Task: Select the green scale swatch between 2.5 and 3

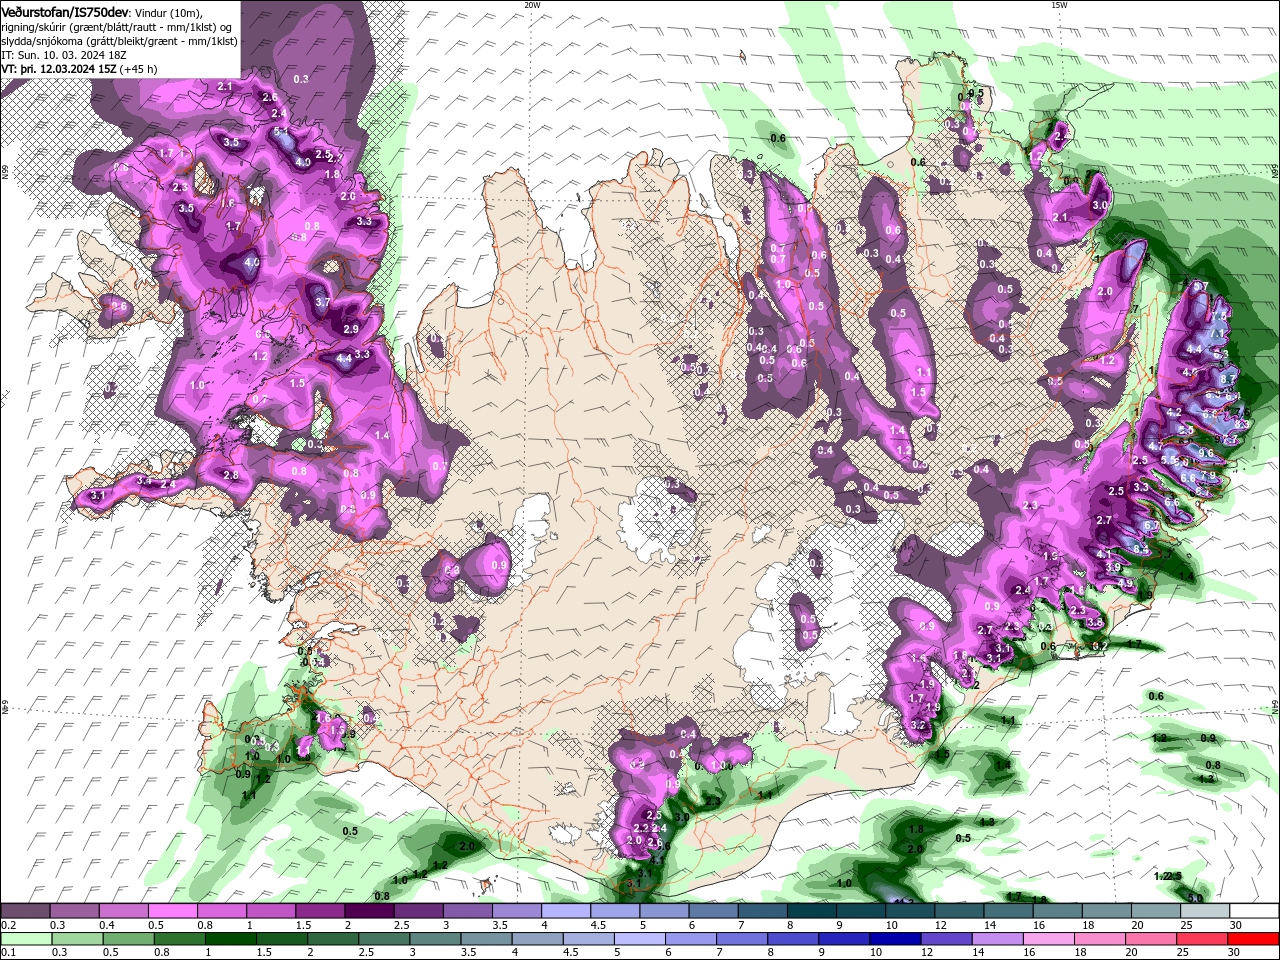Action: [x=385, y=938]
